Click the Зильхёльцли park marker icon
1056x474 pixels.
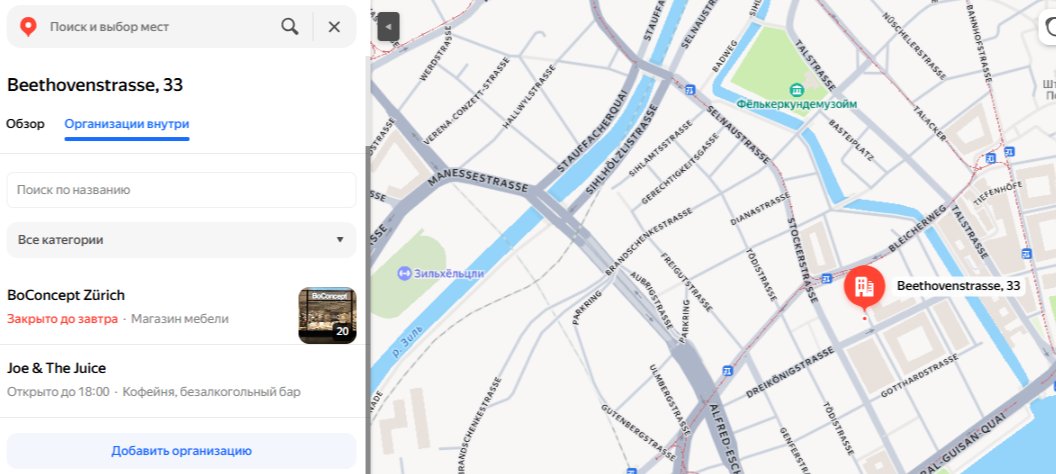point(404,273)
